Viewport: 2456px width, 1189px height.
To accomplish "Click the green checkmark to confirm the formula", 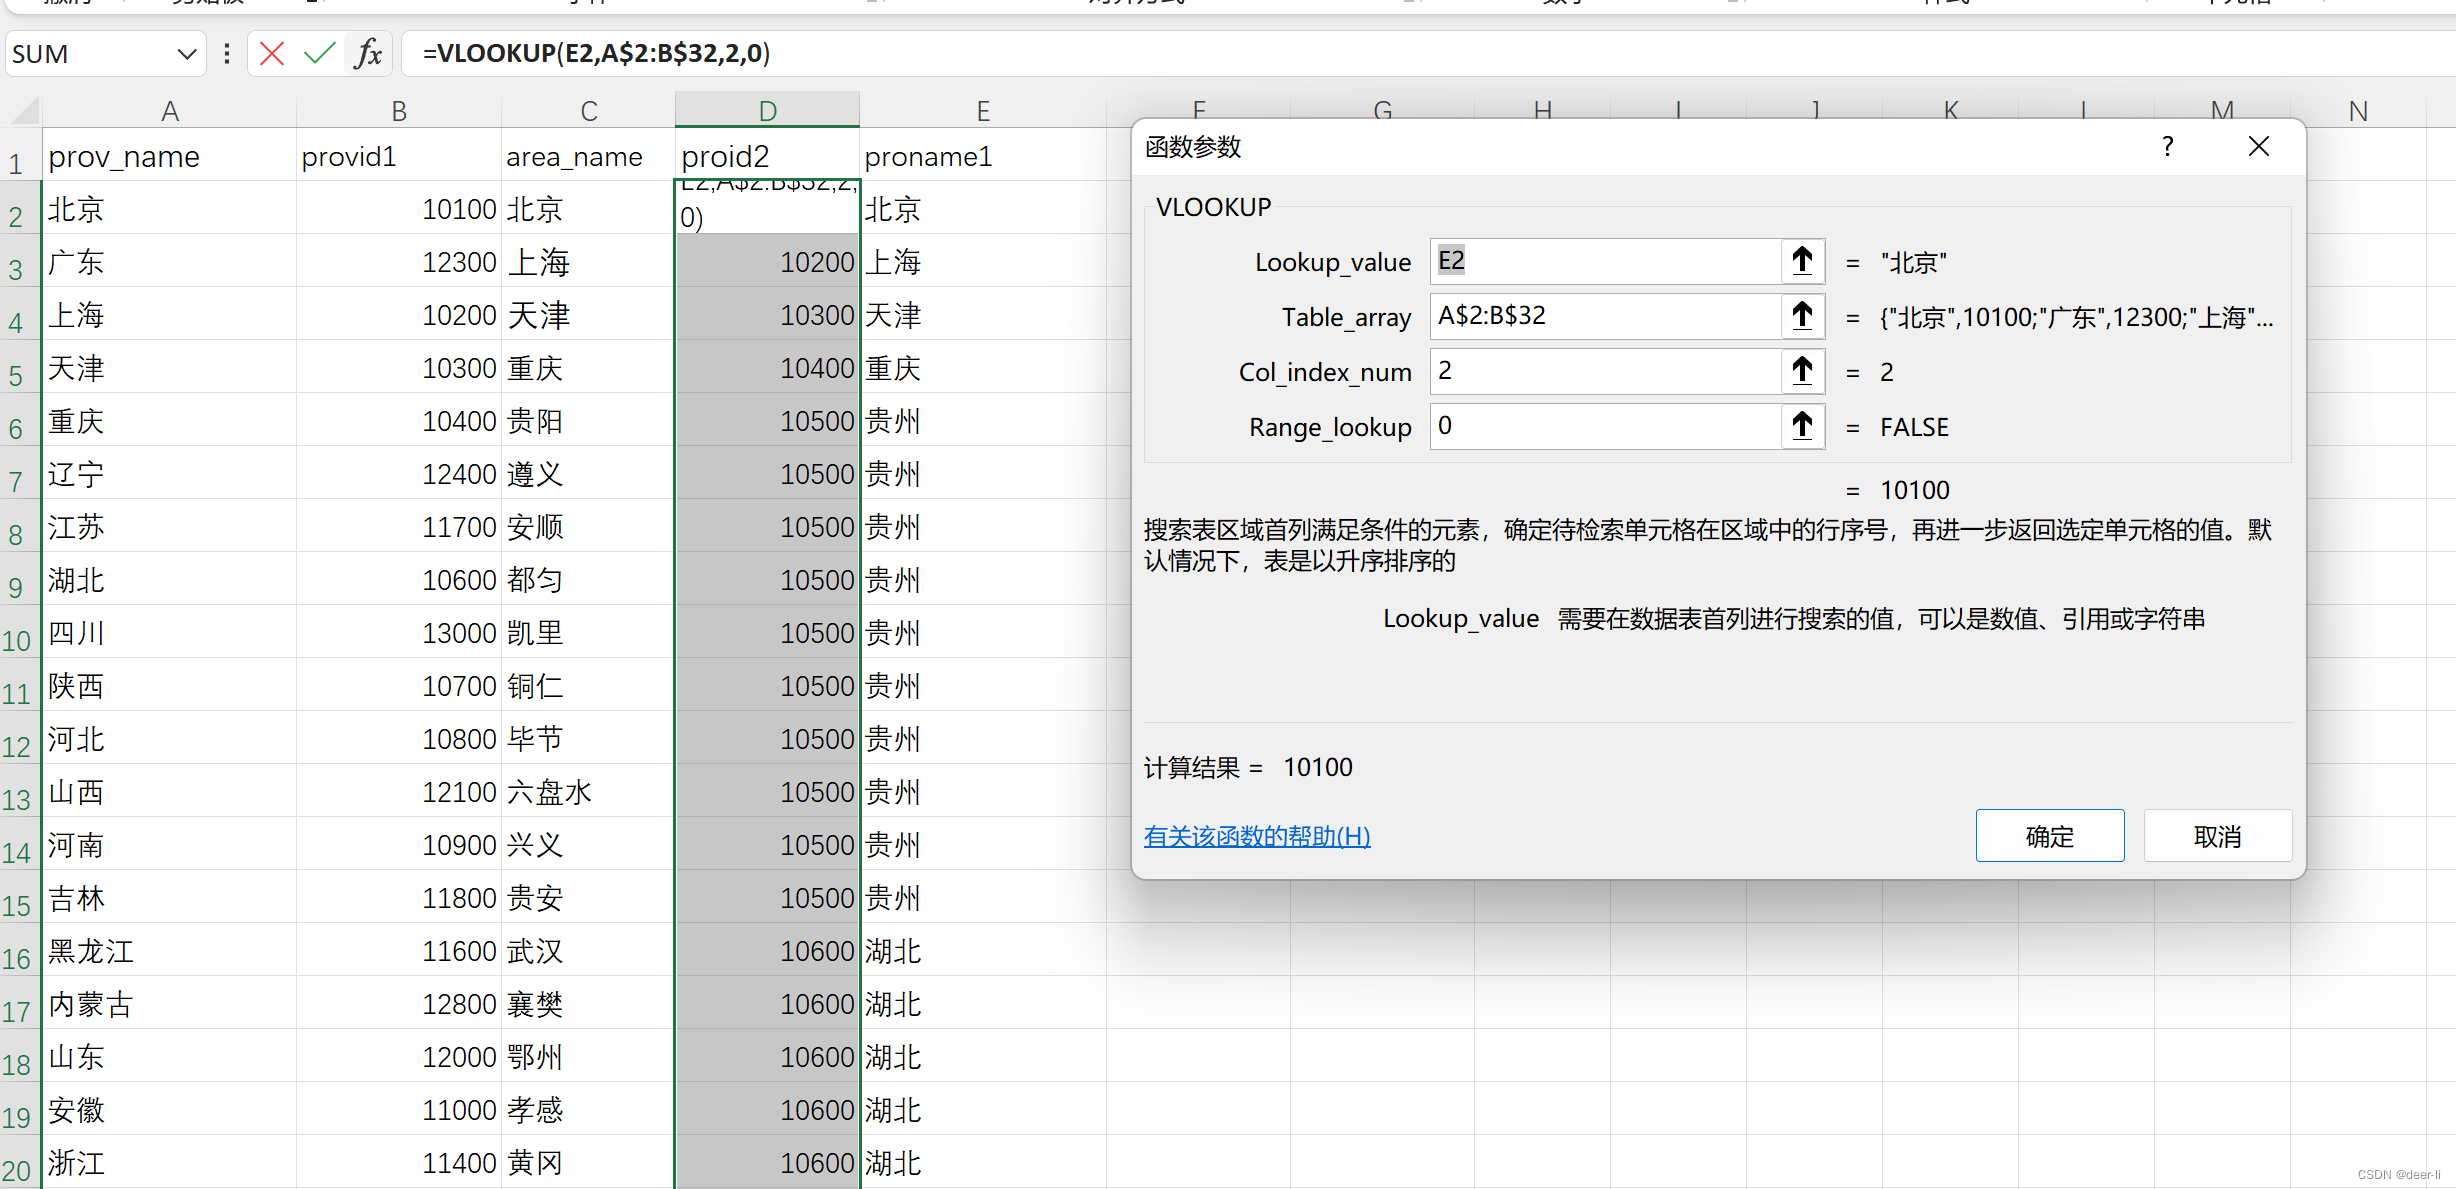I will 319,53.
